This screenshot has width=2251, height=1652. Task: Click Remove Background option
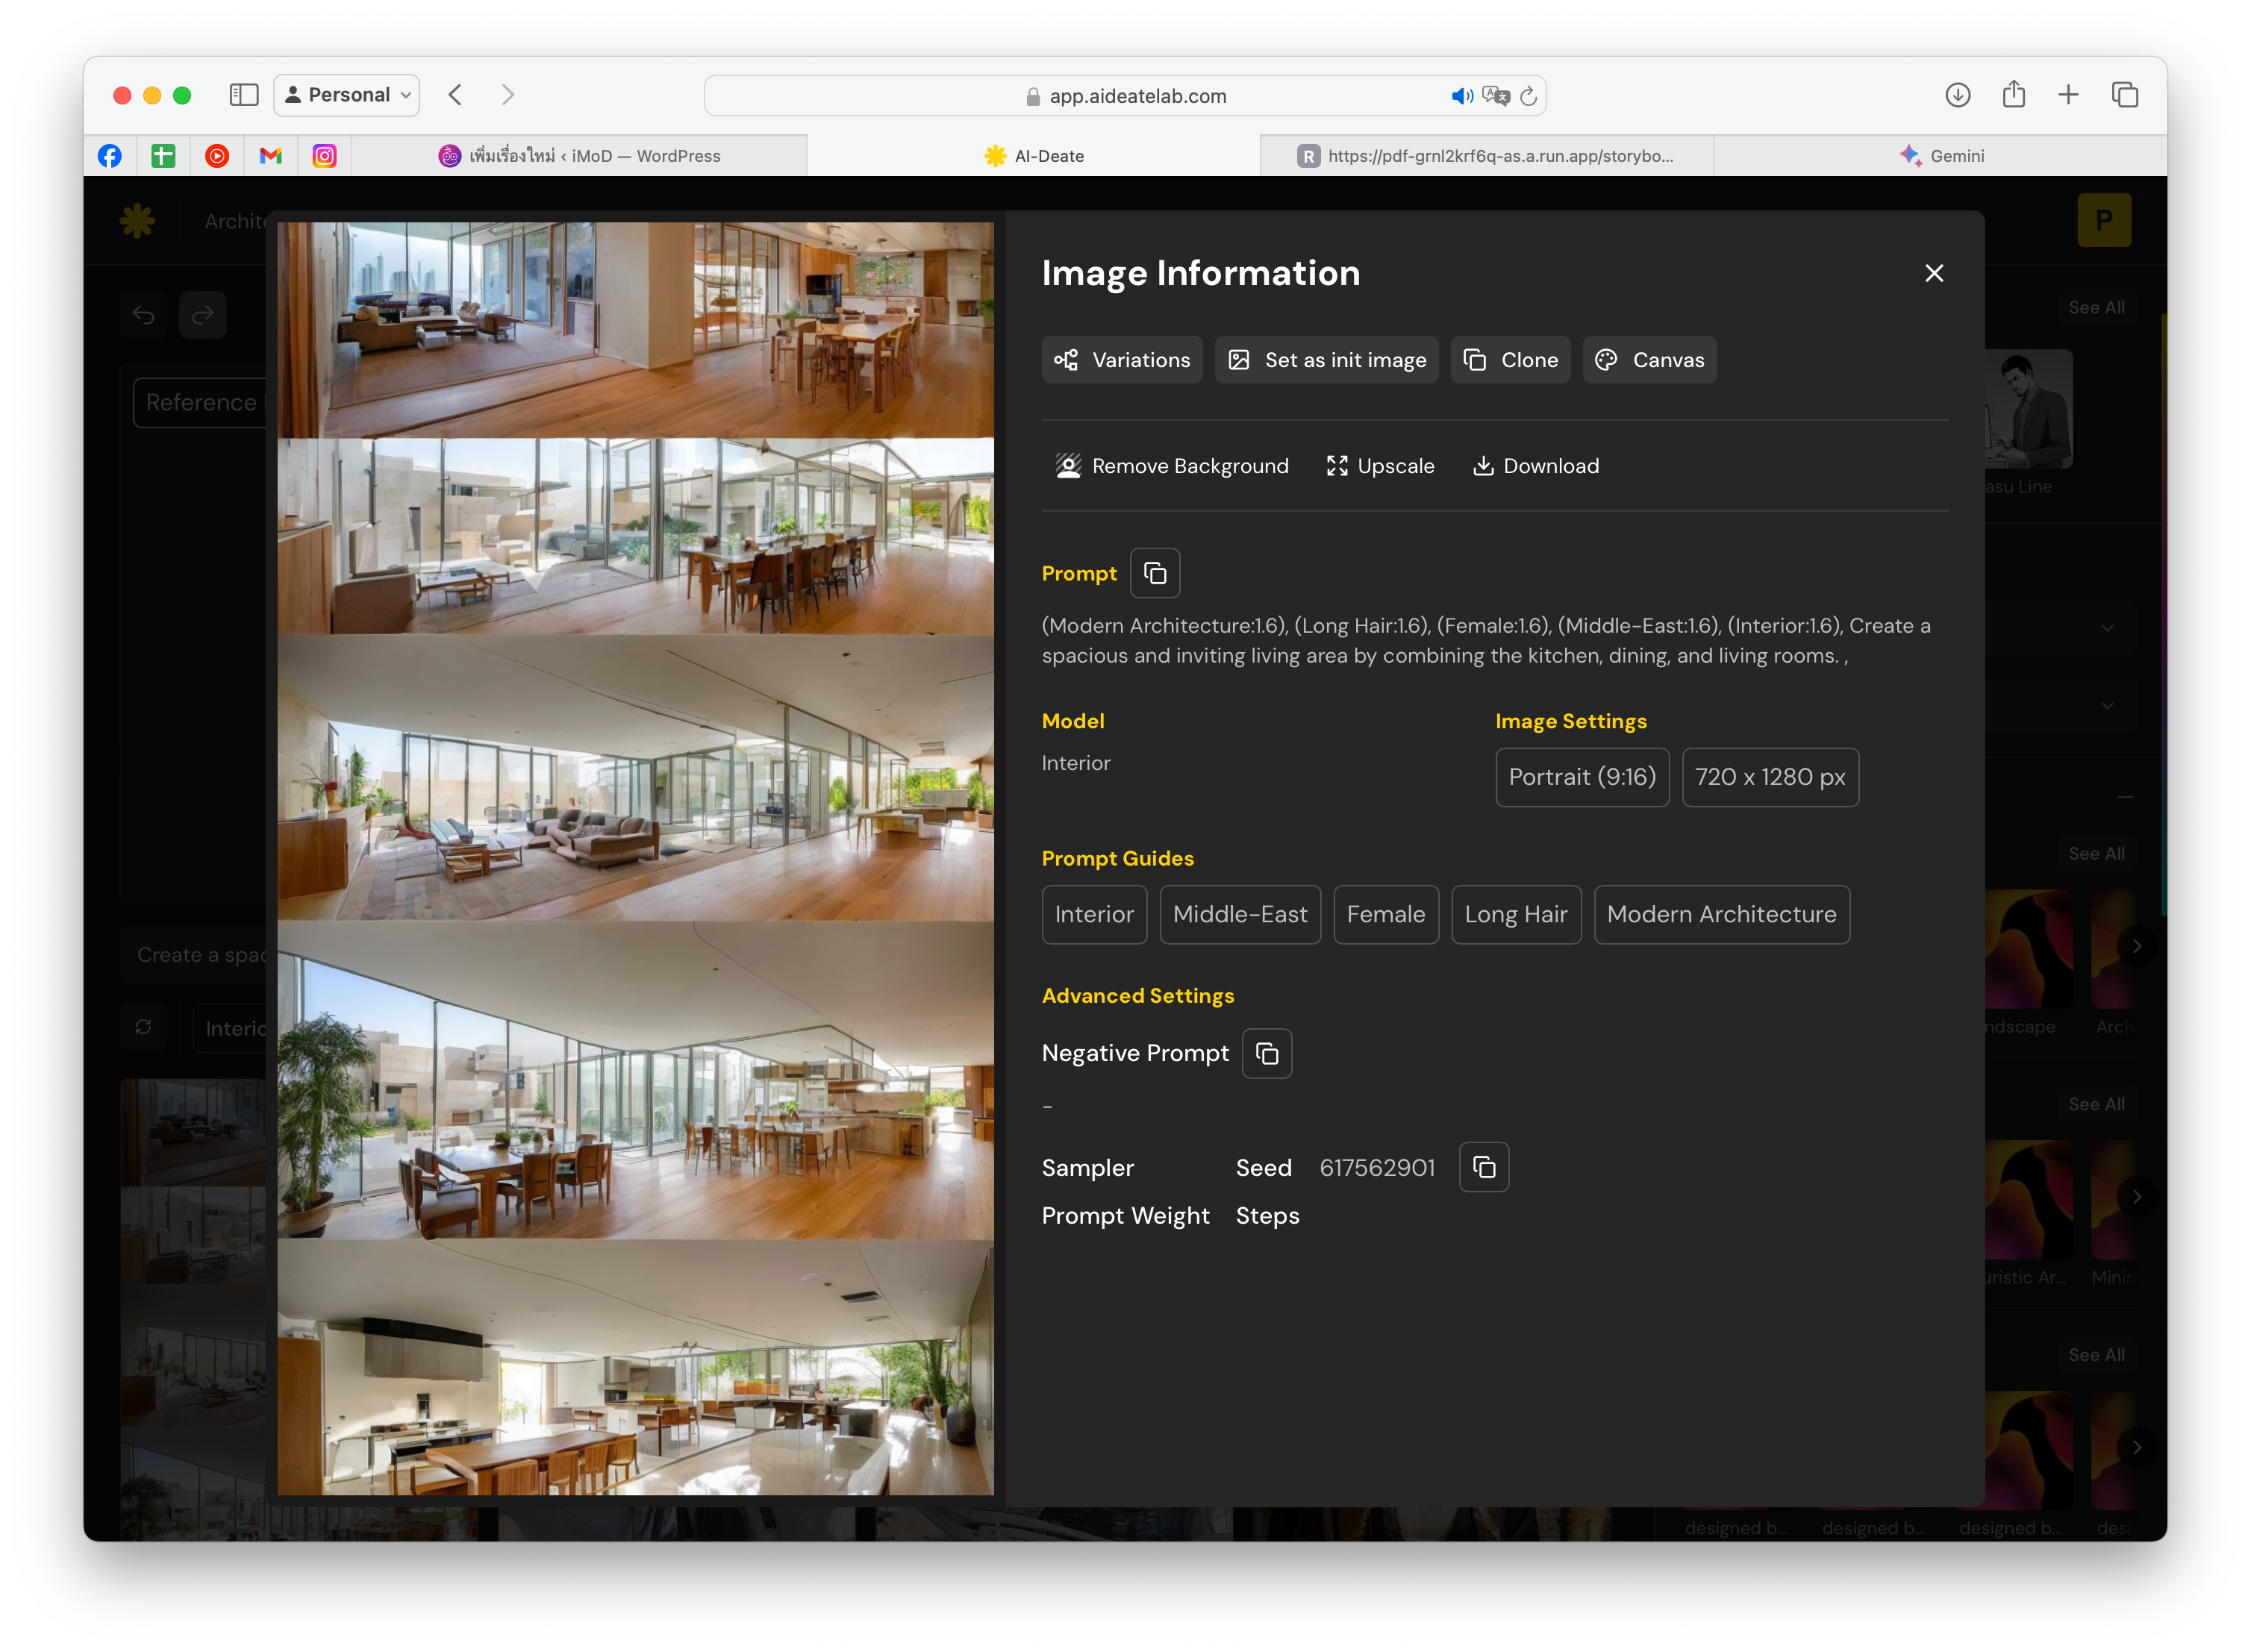[x=1171, y=466]
